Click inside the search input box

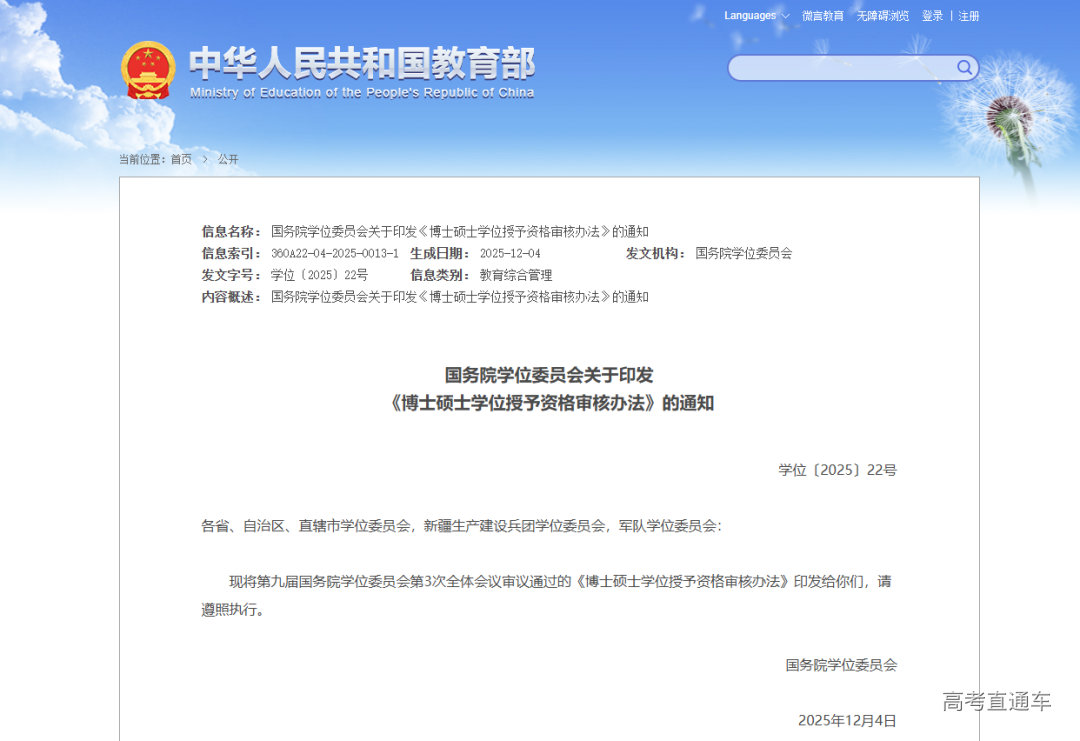(840, 67)
